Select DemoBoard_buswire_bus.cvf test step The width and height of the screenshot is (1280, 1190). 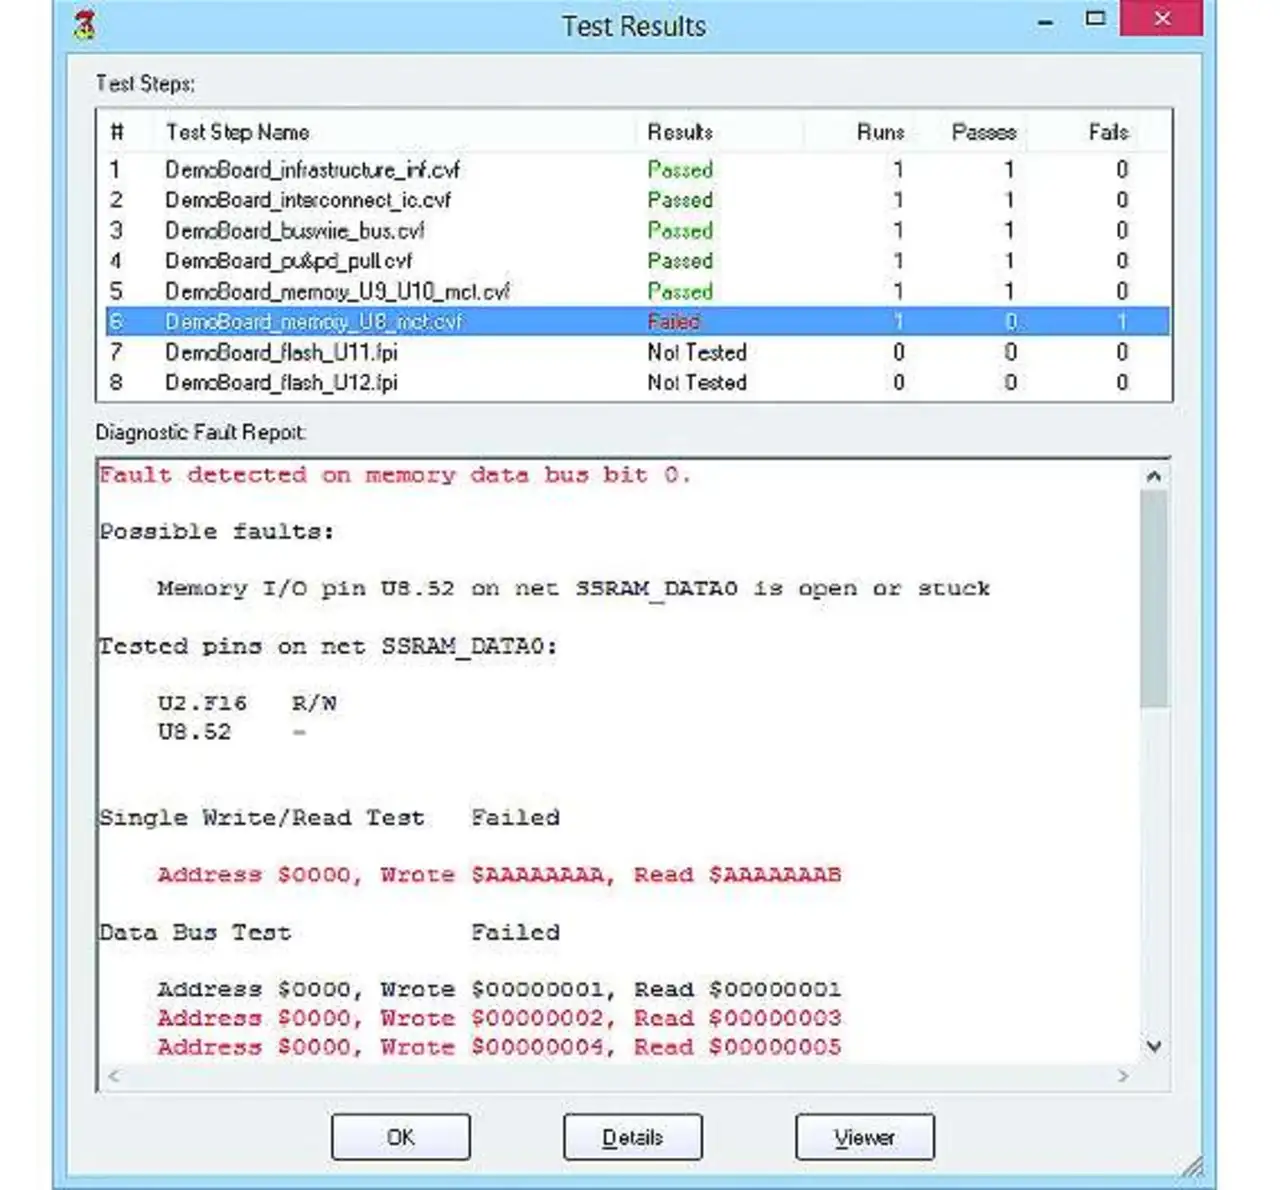click(x=295, y=231)
